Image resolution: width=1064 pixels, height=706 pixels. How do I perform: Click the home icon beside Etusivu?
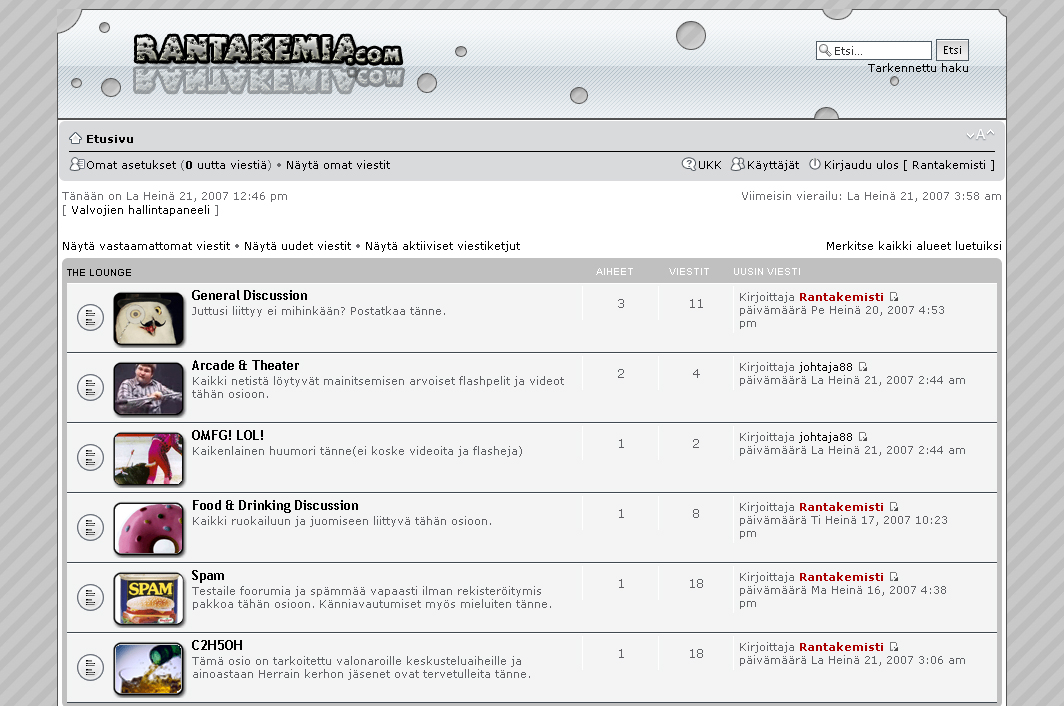click(75, 139)
